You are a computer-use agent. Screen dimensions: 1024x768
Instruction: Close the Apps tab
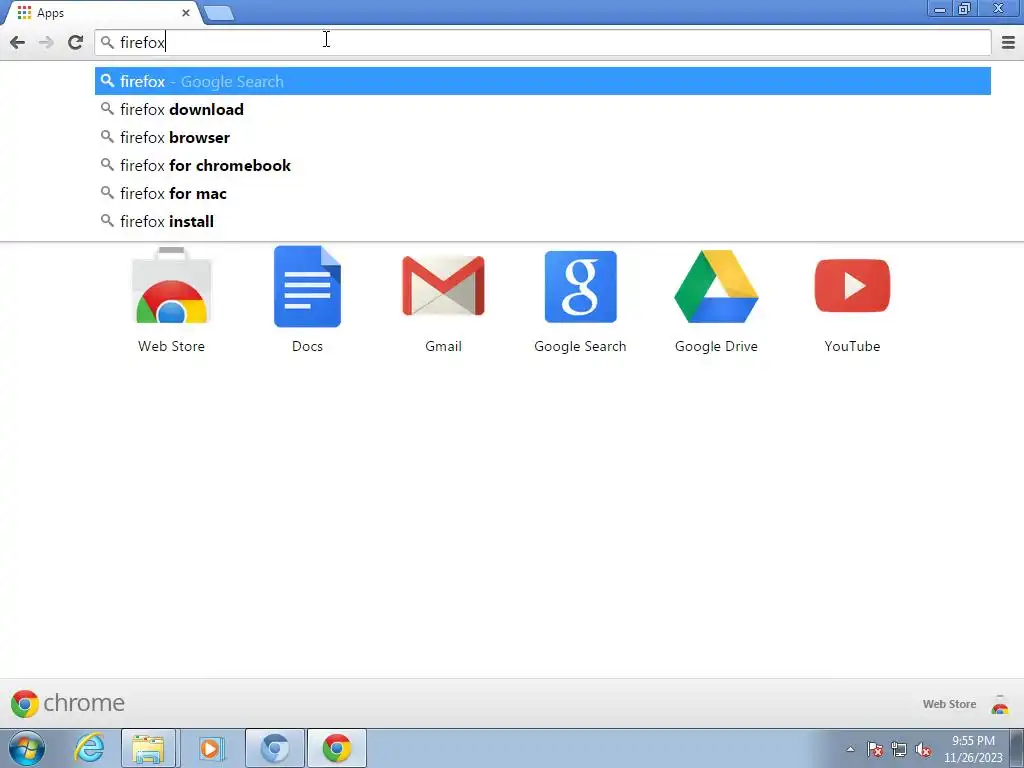[x=185, y=13]
